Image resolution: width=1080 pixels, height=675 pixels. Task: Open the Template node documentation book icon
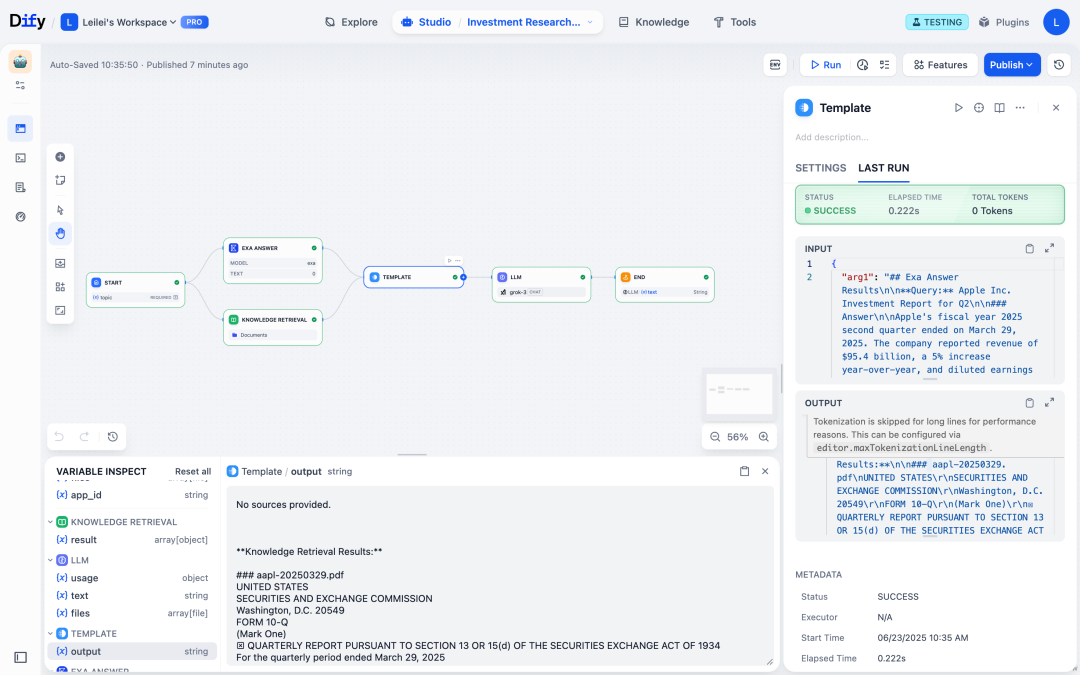point(999,107)
